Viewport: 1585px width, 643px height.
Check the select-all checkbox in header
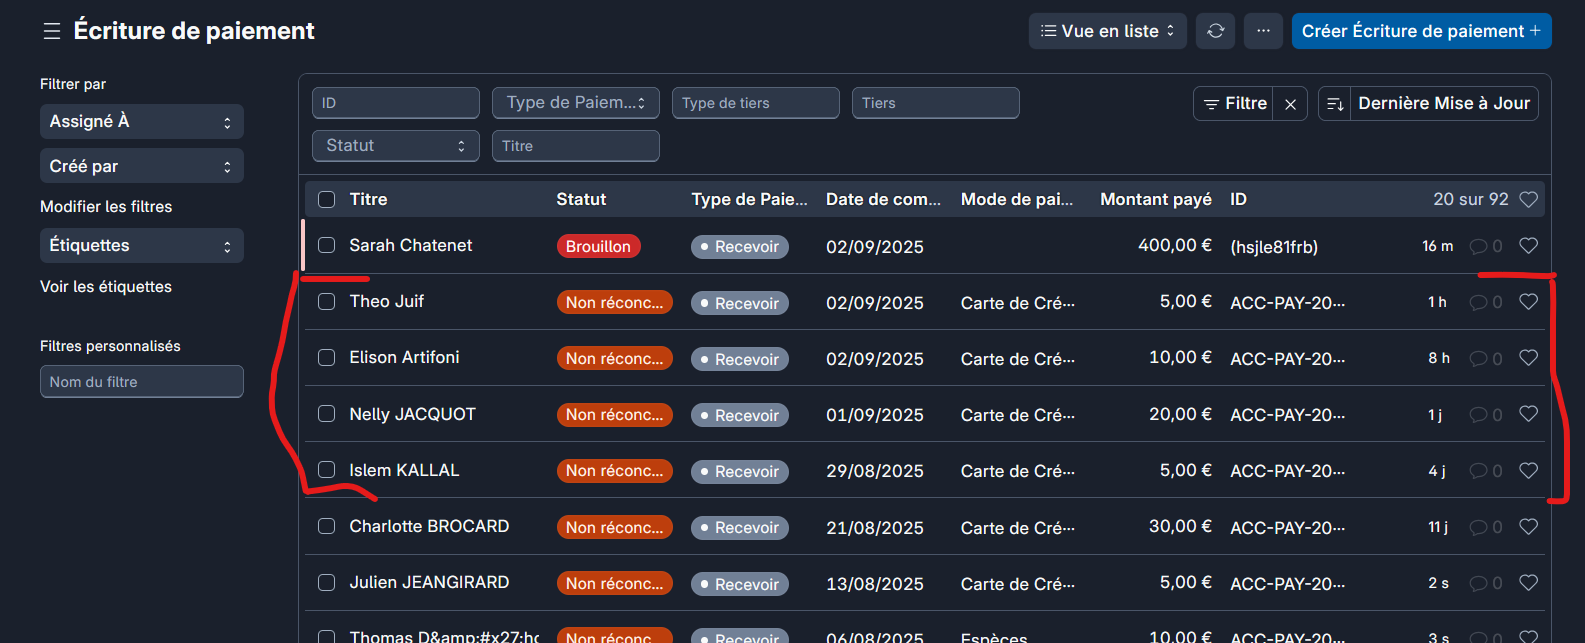coord(326,199)
